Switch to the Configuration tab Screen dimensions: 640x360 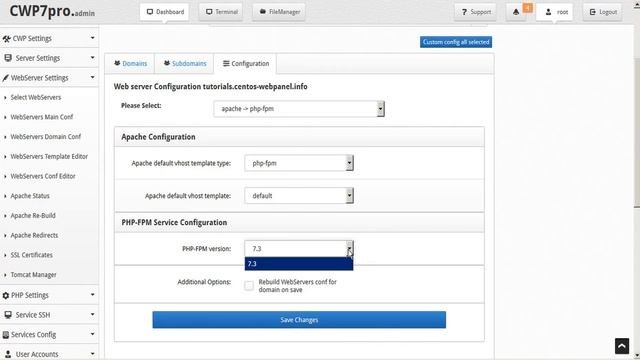(x=245, y=64)
